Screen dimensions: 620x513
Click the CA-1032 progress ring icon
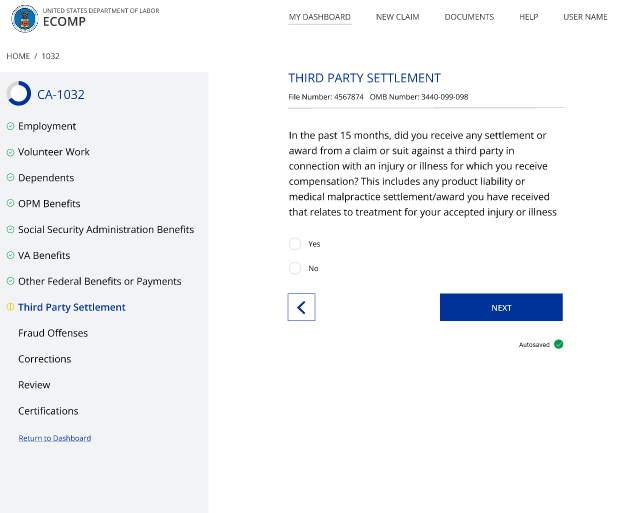click(18, 94)
